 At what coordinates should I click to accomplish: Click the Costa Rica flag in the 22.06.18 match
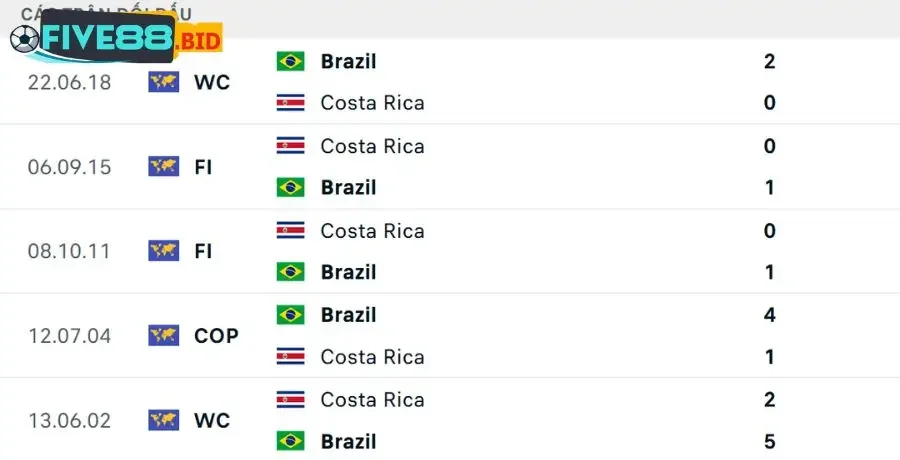click(x=291, y=102)
